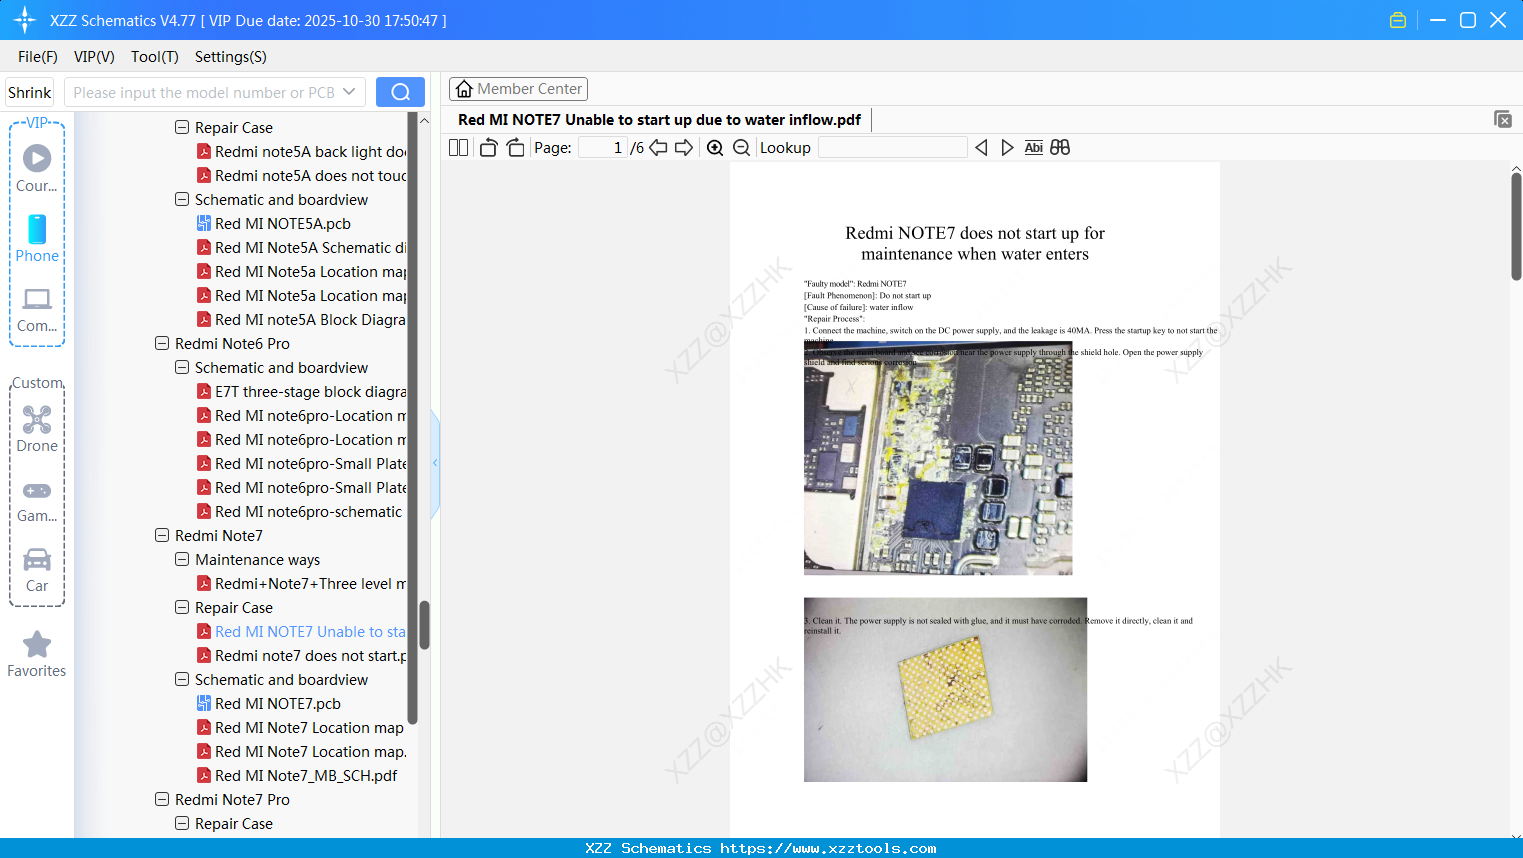The width and height of the screenshot is (1523, 858).
Task: Find next lookup match
Action: point(1007,148)
